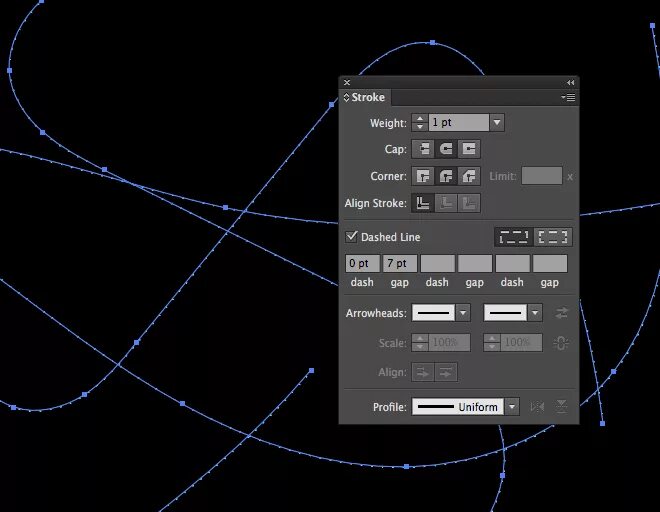
Task: Click the Weight value field showing 1 pt
Action: click(459, 123)
